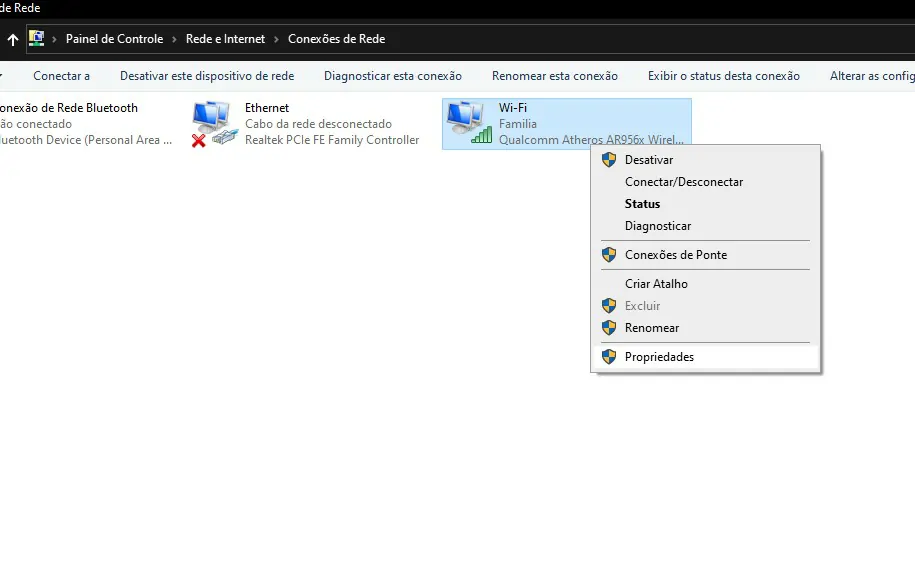Choose Conectar/Desconectar in context menu
The width and height of the screenshot is (915, 580).
point(706,182)
